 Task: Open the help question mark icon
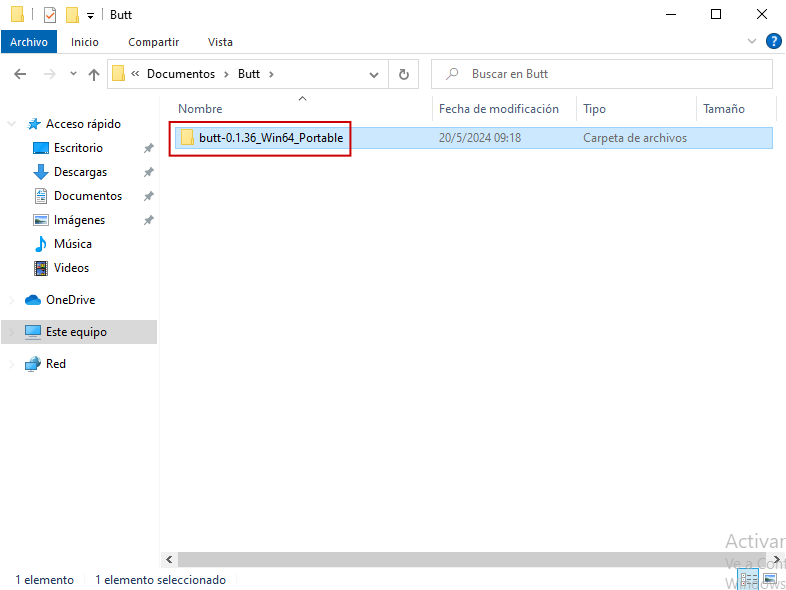pyautogui.click(x=773, y=42)
